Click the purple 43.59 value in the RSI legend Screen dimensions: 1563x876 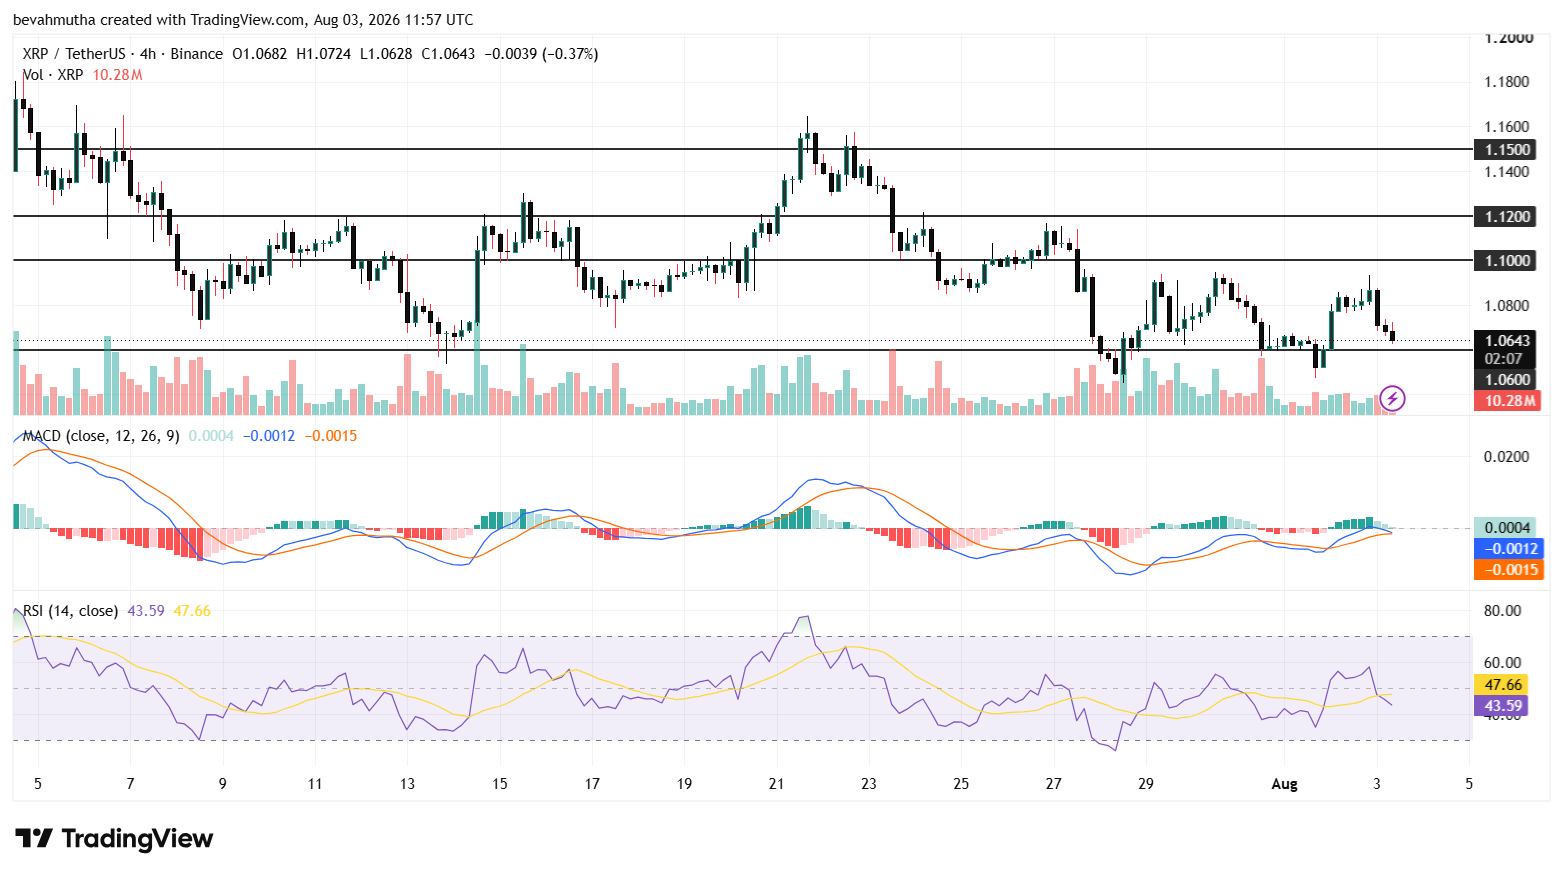(146, 611)
